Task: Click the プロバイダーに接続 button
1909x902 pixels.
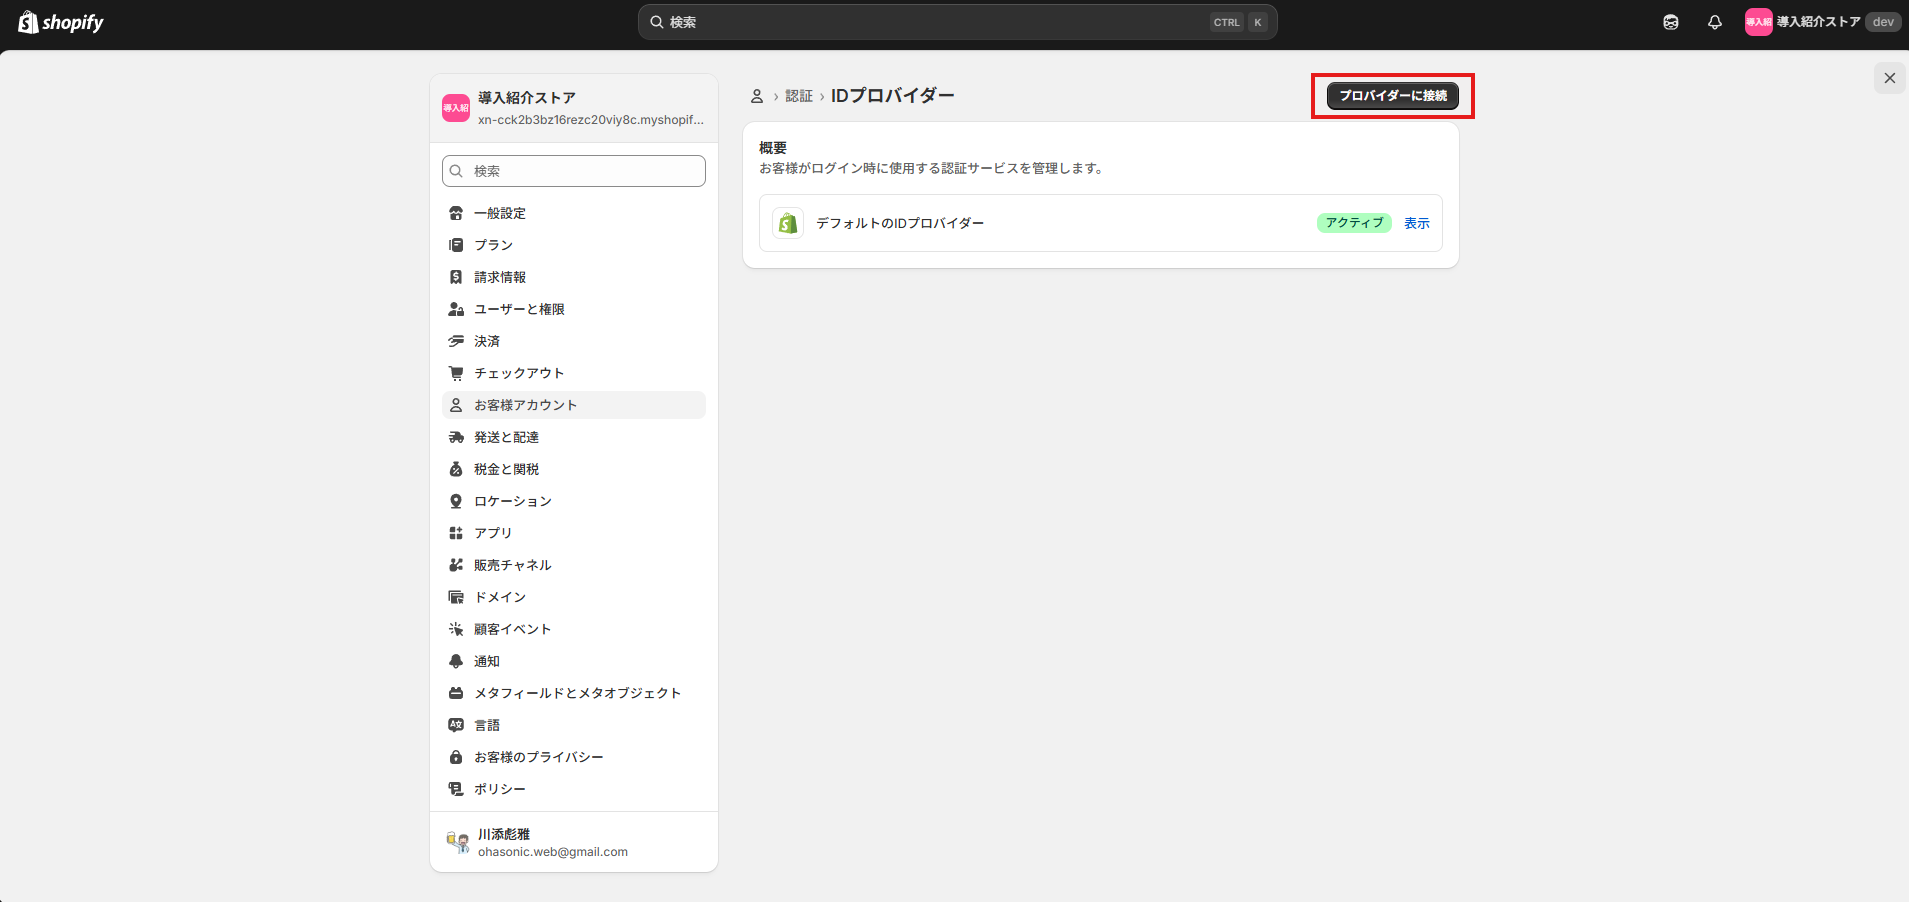Action: [1392, 96]
